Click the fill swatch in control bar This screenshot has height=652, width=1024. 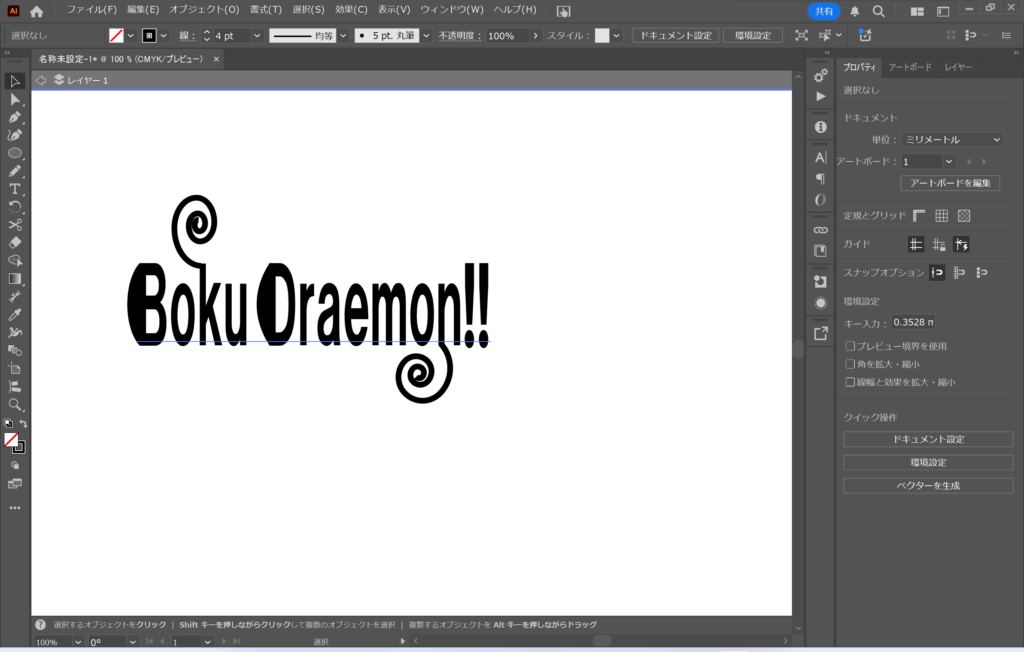click(x=116, y=36)
